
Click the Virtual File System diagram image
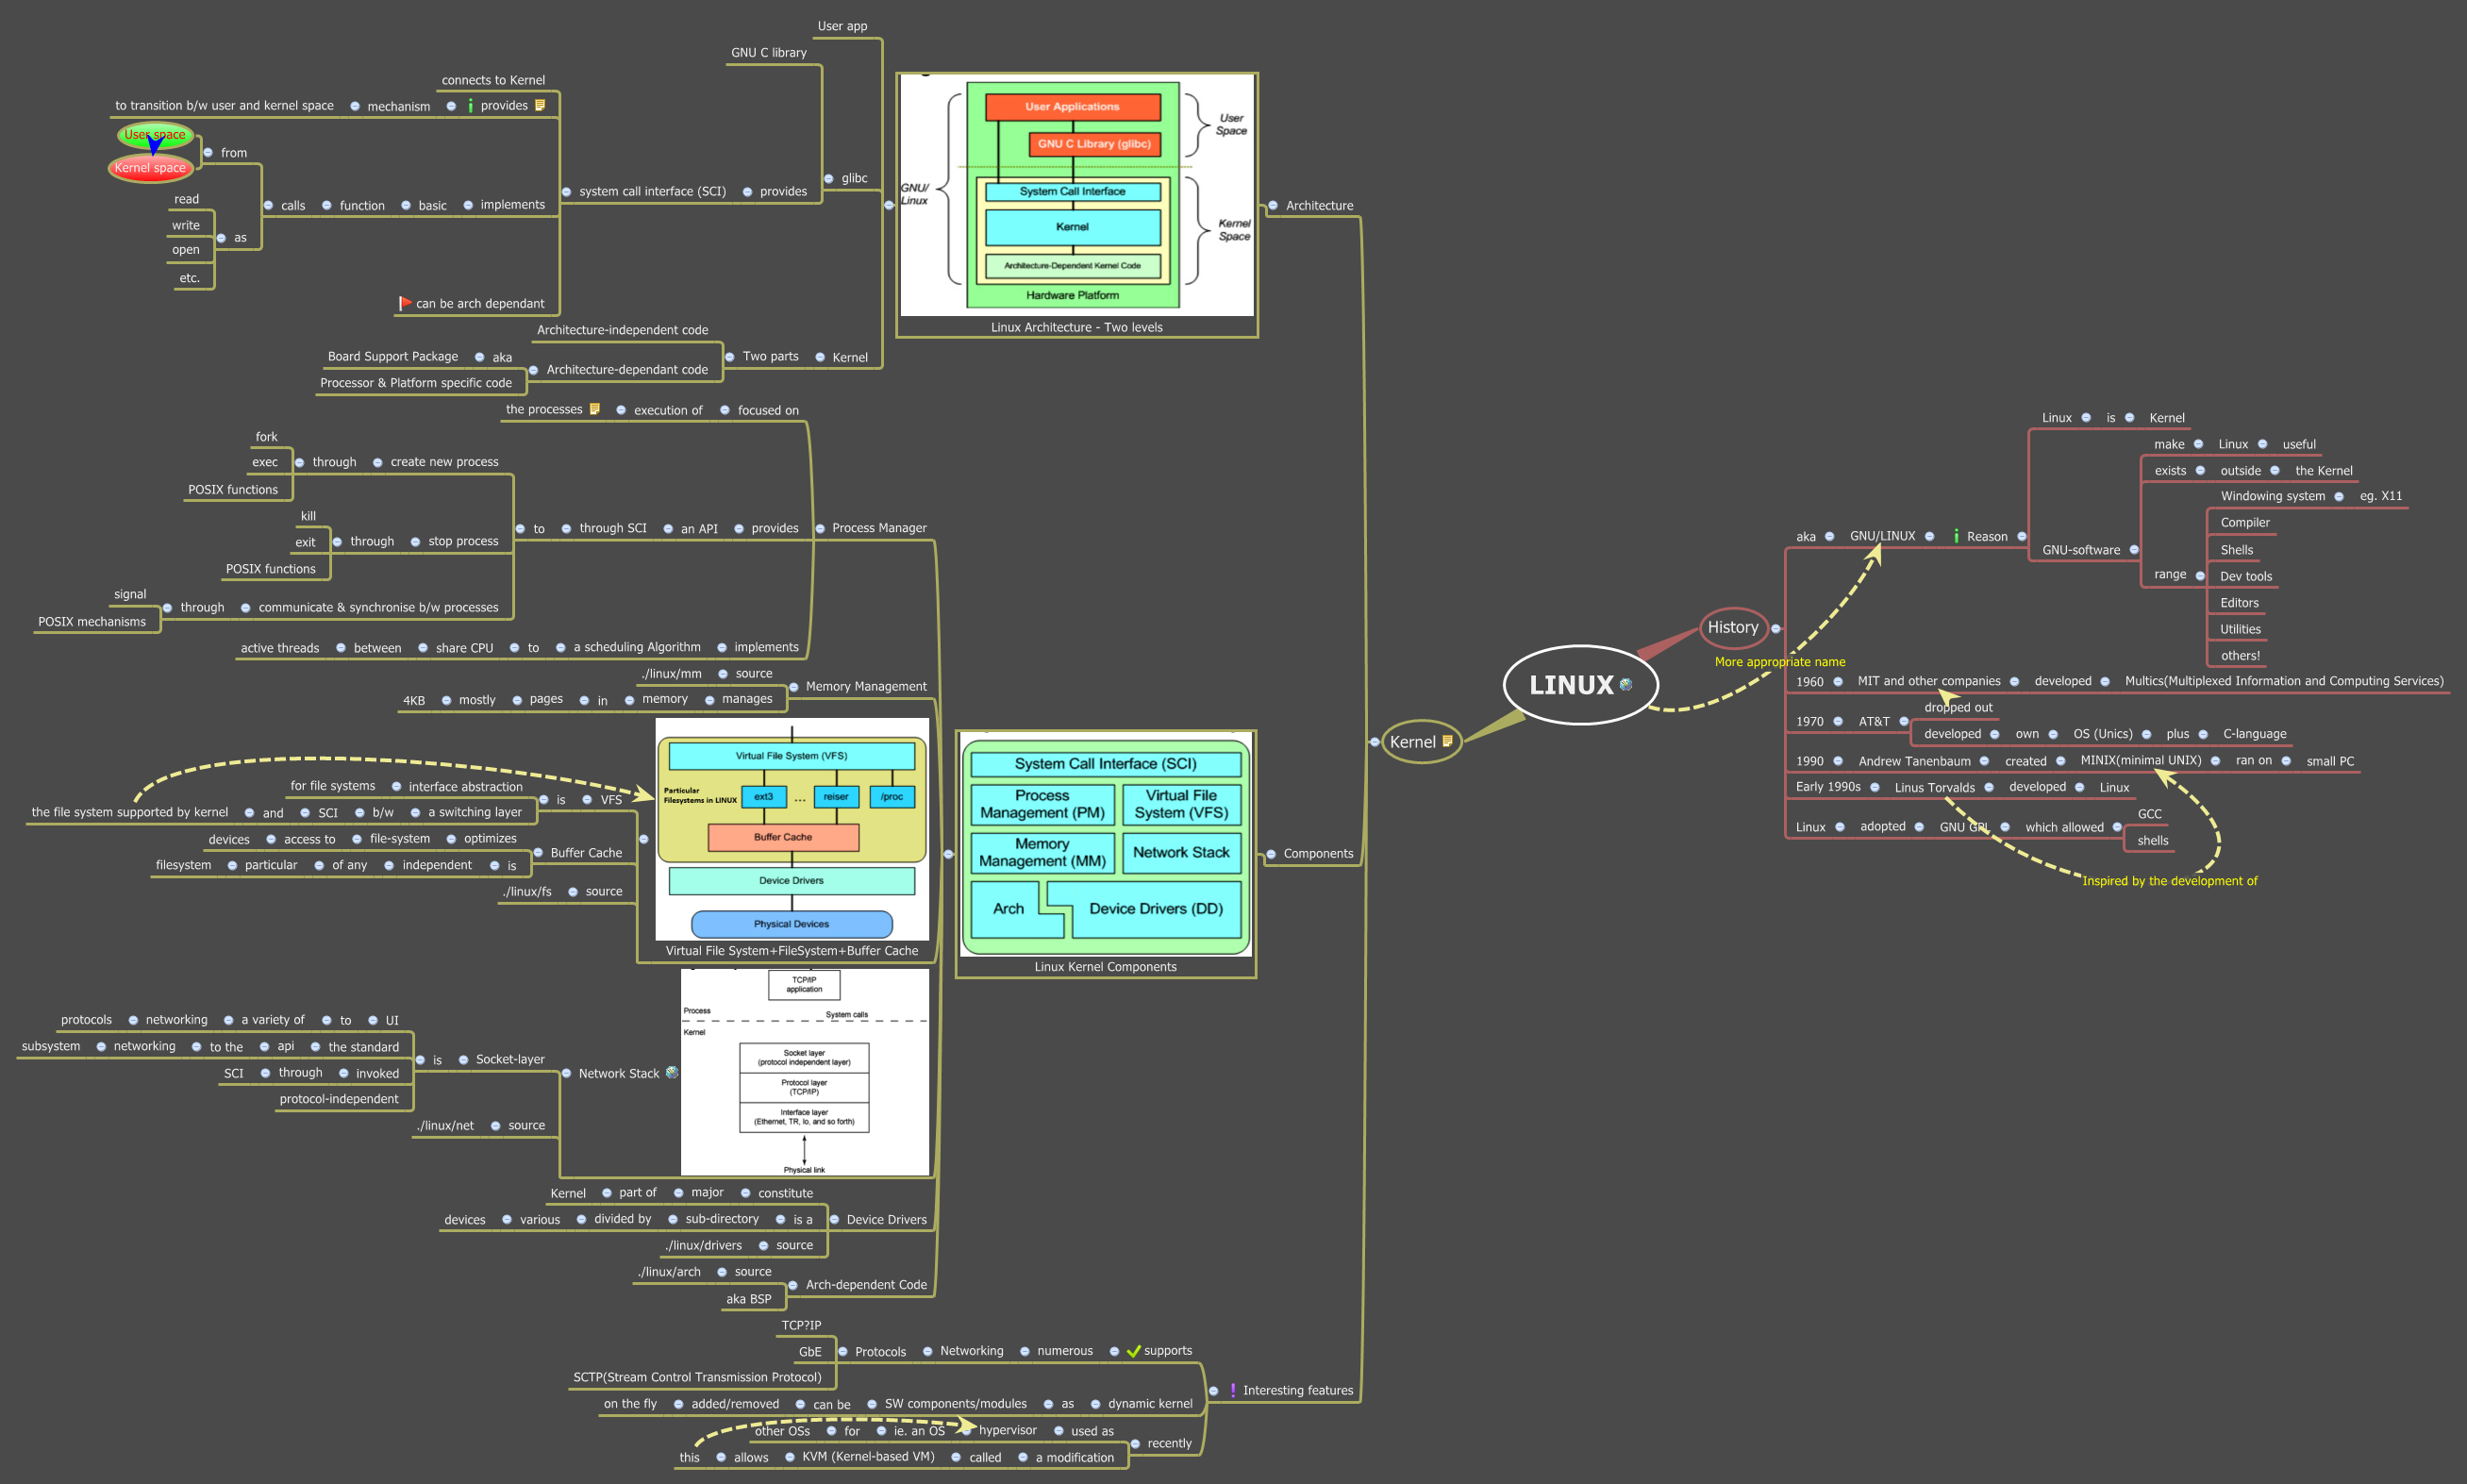pos(792,829)
